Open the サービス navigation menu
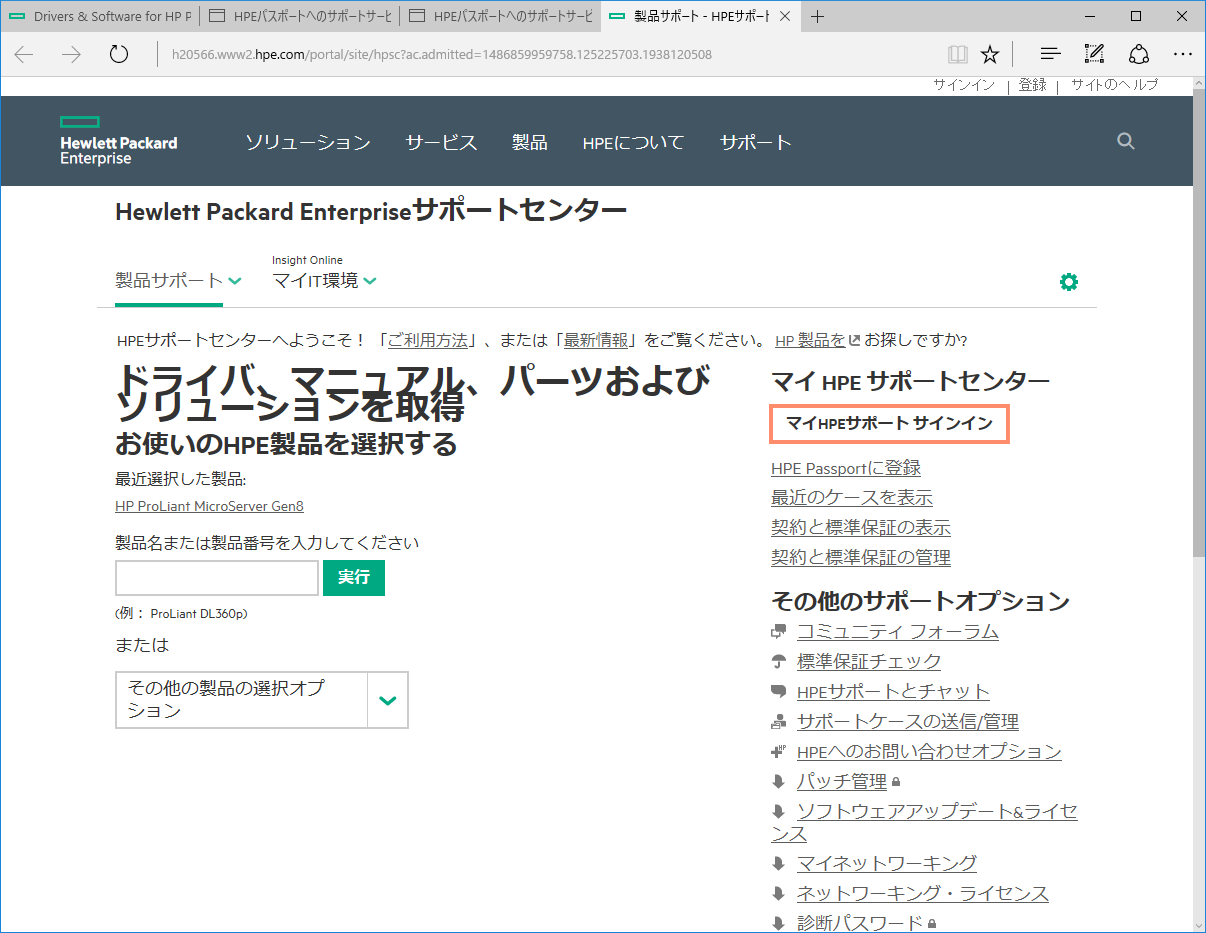Screen dimensions: 1206x933 point(441,142)
